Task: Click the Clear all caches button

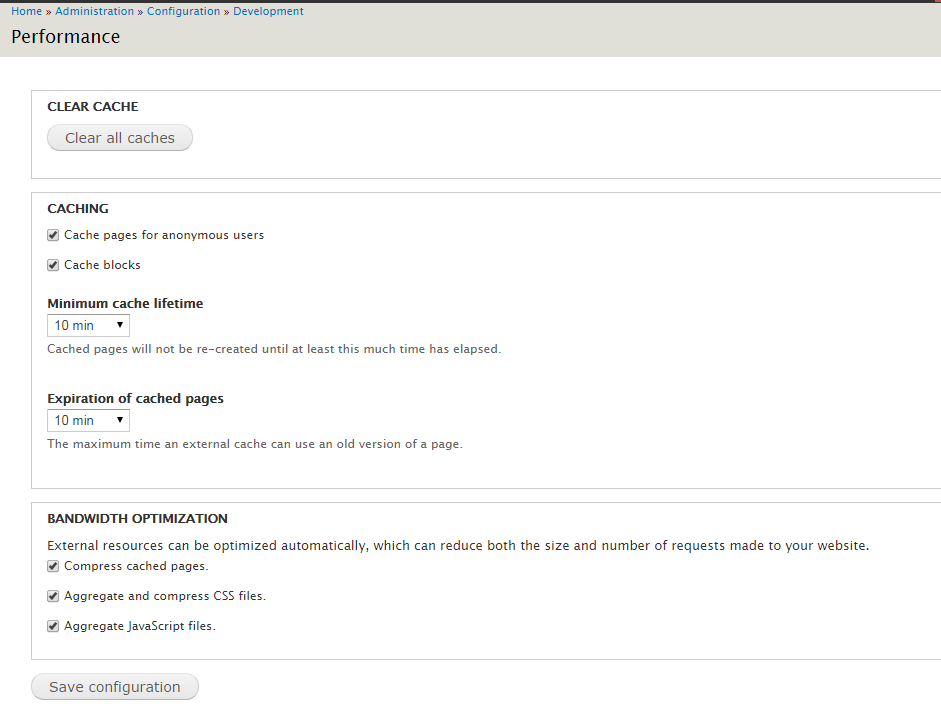Action: [x=120, y=138]
